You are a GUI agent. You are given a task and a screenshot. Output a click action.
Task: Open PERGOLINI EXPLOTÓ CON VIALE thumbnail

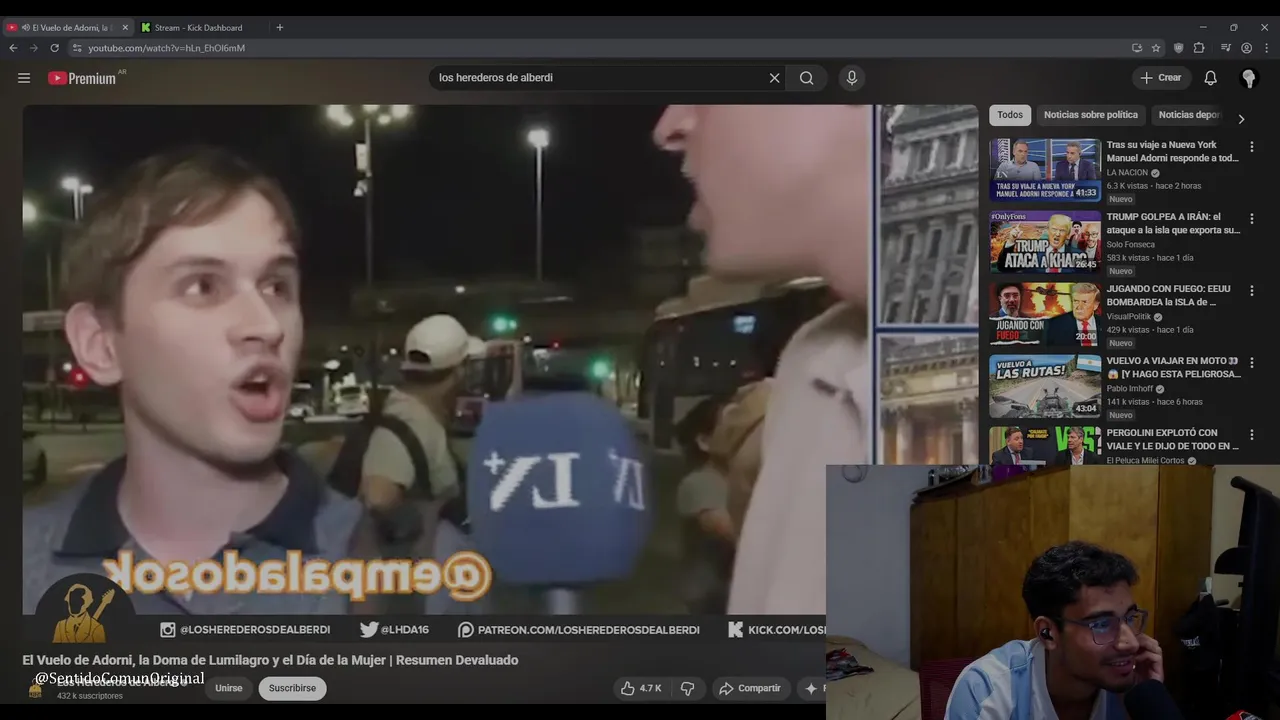click(x=1045, y=446)
